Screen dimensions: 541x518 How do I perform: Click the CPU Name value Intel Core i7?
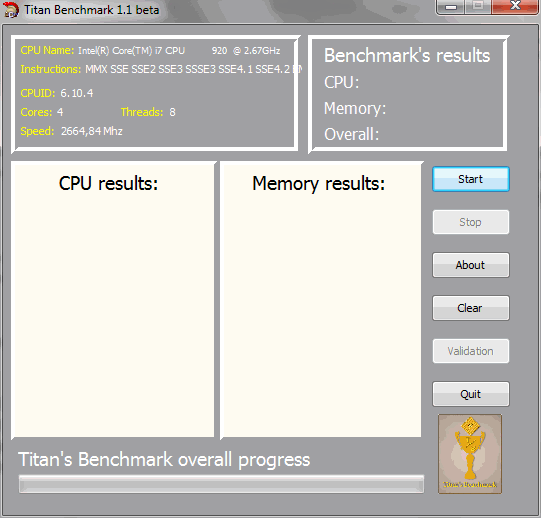coord(179,51)
